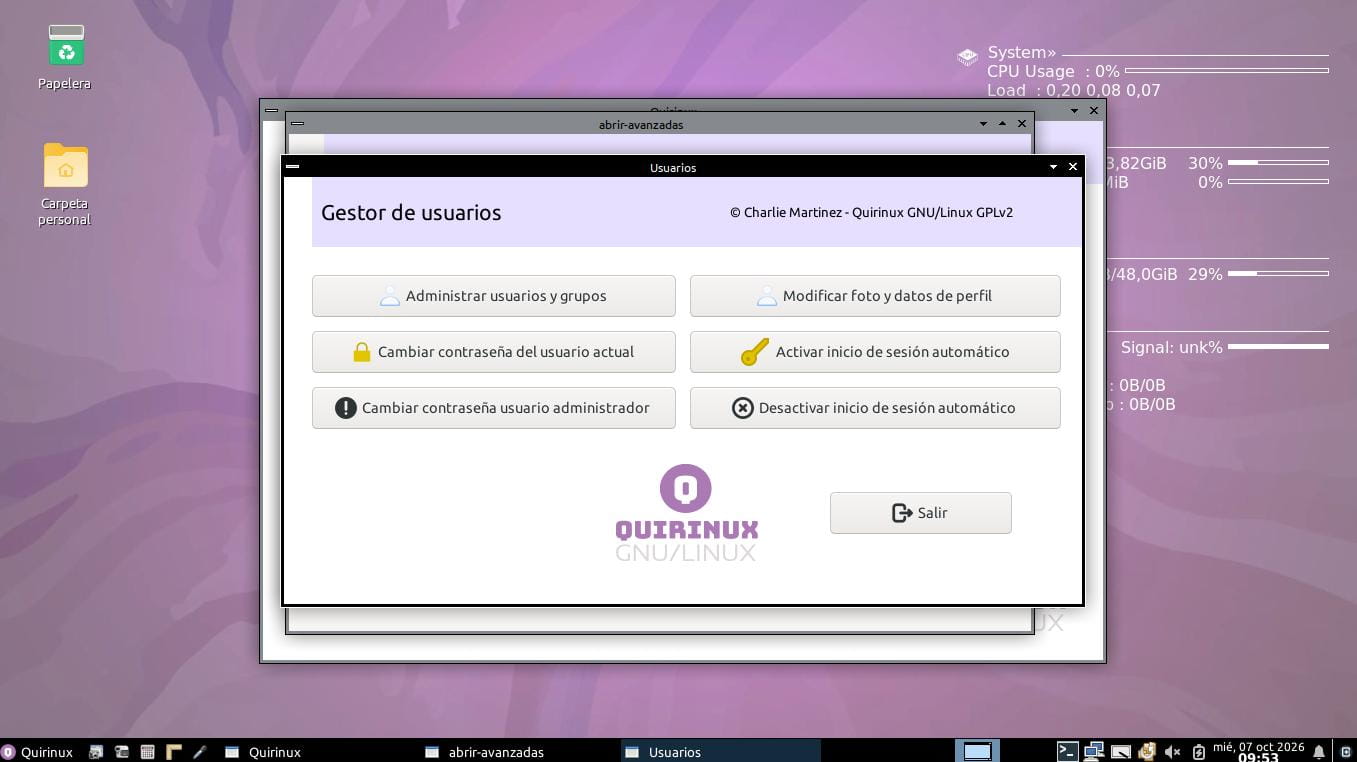This screenshot has height=762, width=1357.
Task: Open the terminal icon in the system tray
Action: pos(1067,752)
